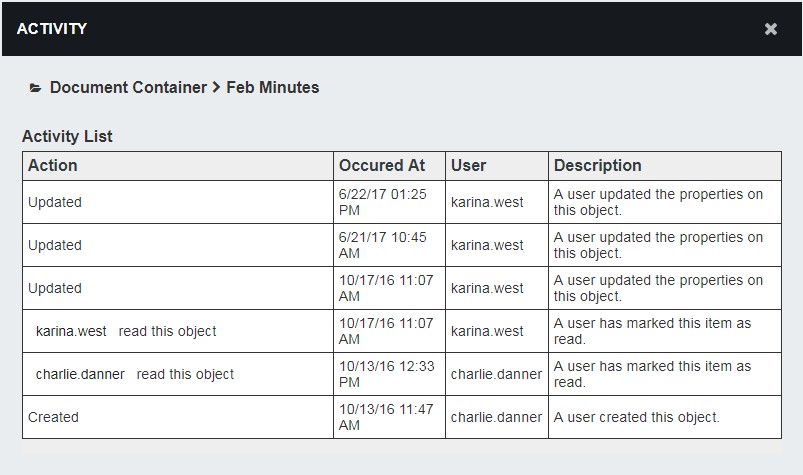The width and height of the screenshot is (803, 475).
Task: Click the 6/21/17 10:45 AM timestamp
Action: [x=383, y=245]
